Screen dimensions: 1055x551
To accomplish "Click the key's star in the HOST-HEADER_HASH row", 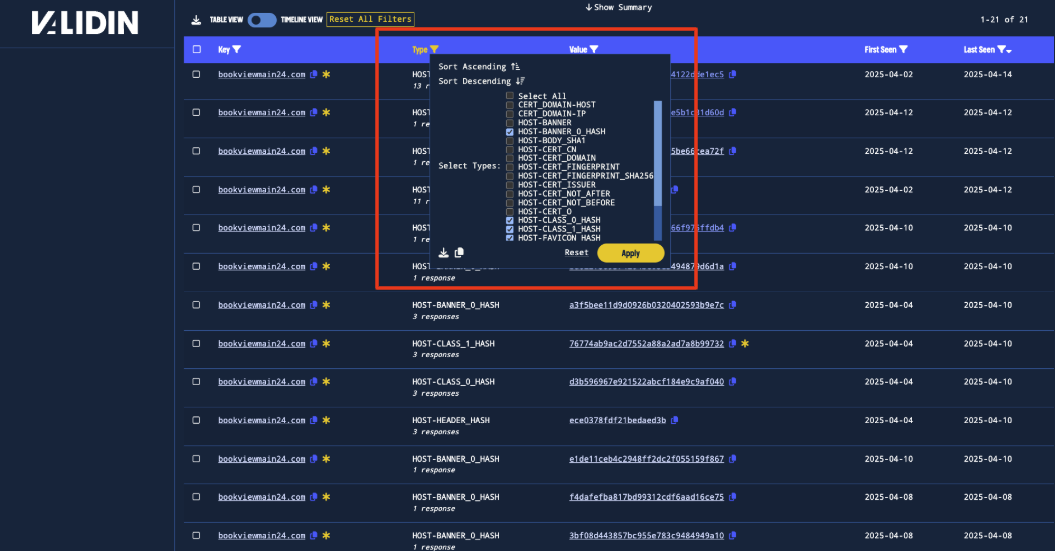I will pyautogui.click(x=326, y=420).
